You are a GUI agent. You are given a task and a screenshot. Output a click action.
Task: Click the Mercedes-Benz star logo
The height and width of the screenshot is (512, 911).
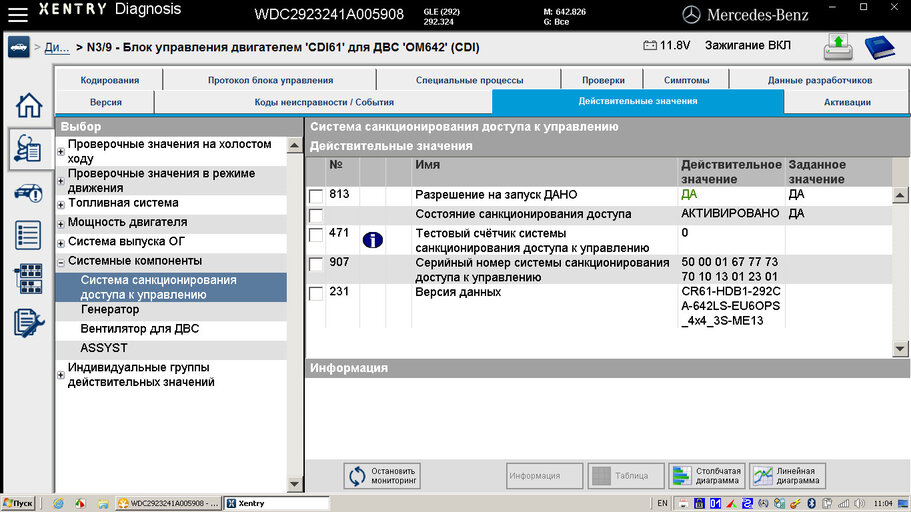coord(691,15)
